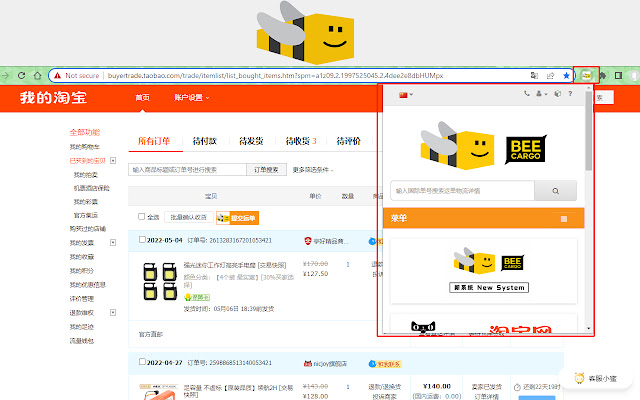Screen dimensions: 640x400
Task: Tick the select-all orders checkbox
Action: pos(141,217)
